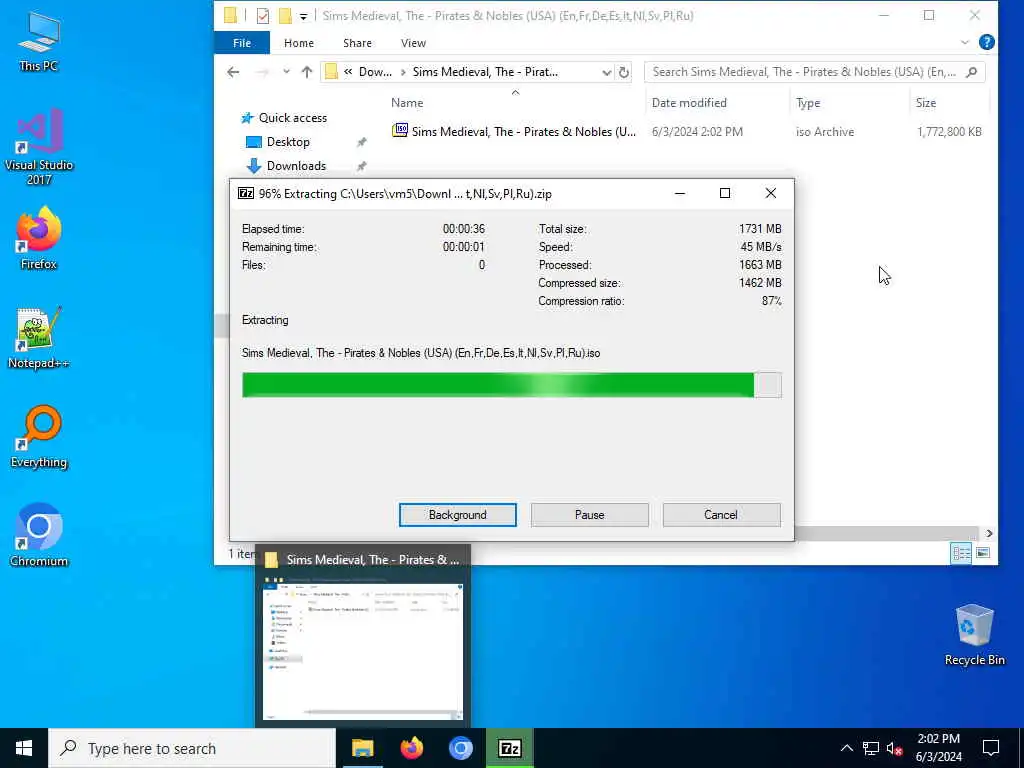The image size is (1024, 768).
Task: Launch Visual Studio 2017 from desktop
Action: coord(39,147)
